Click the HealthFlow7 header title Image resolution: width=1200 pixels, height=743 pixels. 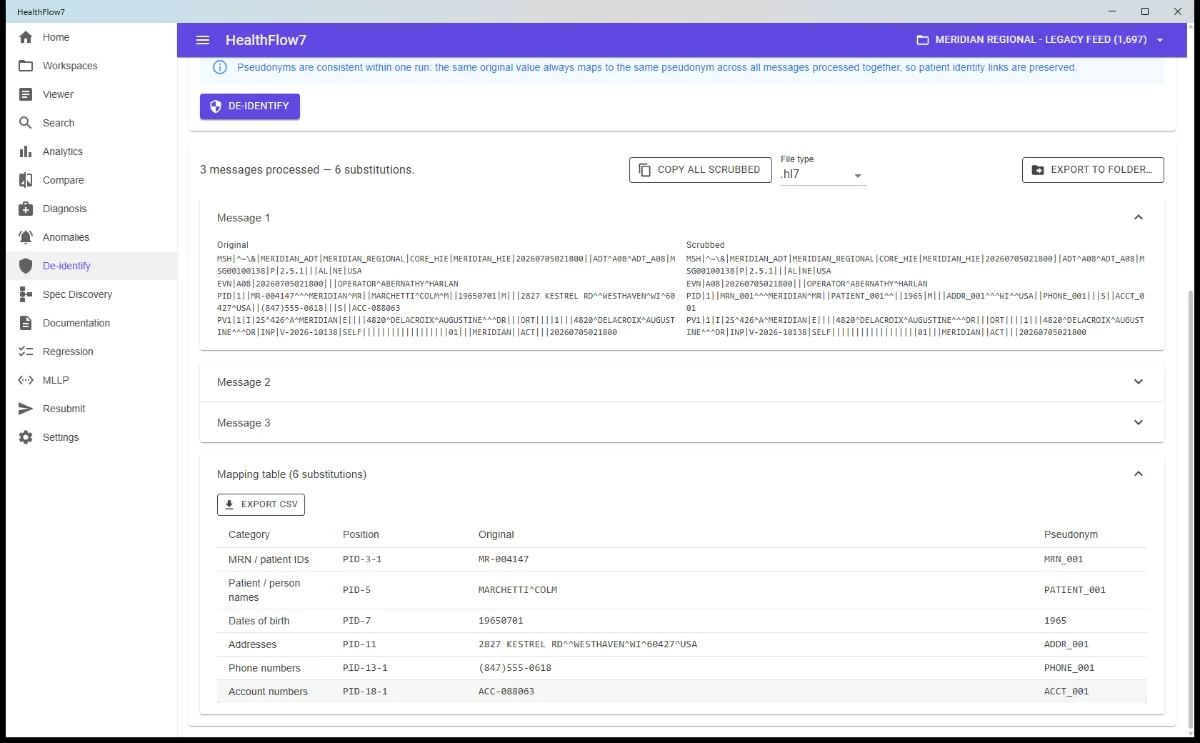[266, 40]
